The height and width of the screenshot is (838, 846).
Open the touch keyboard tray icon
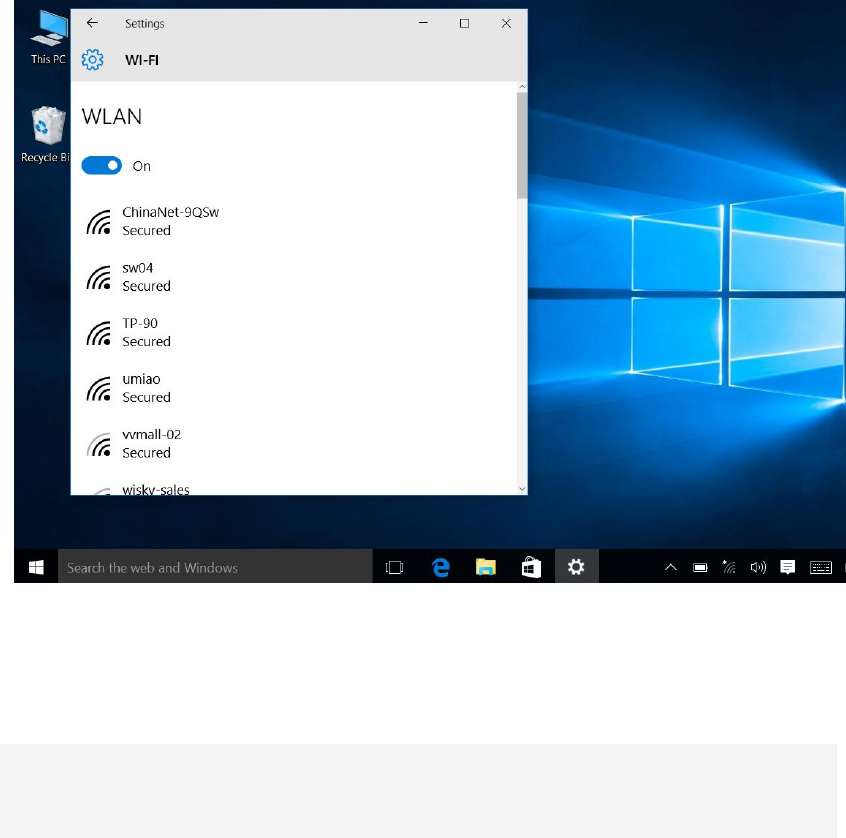(821, 567)
